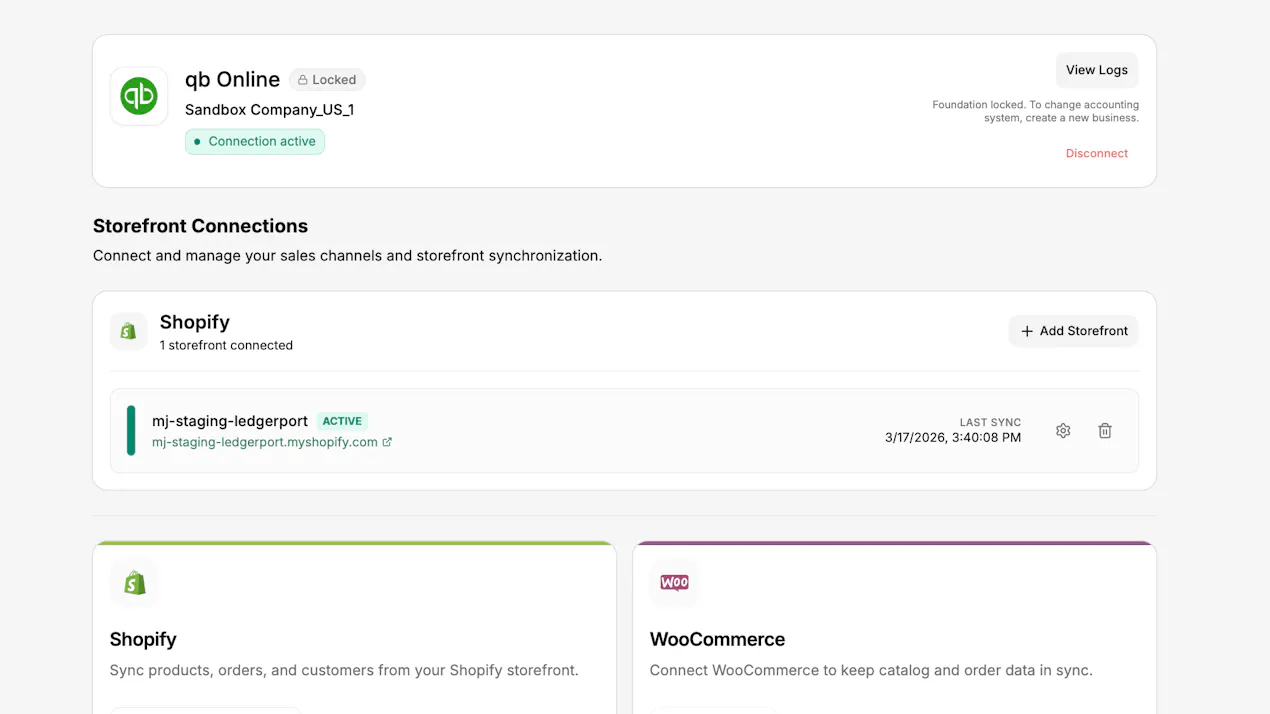Click the Connection active badge

(255, 142)
